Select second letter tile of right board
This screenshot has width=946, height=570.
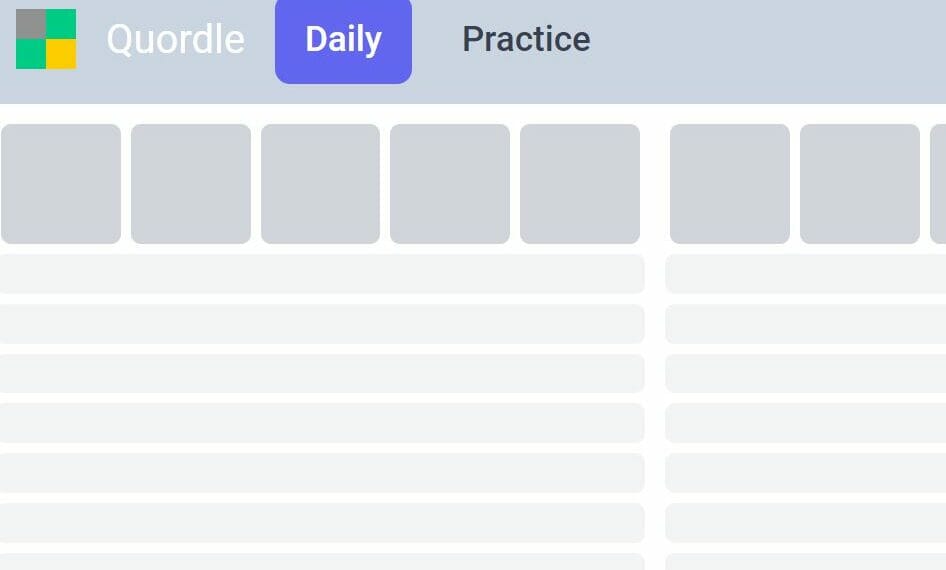860,184
